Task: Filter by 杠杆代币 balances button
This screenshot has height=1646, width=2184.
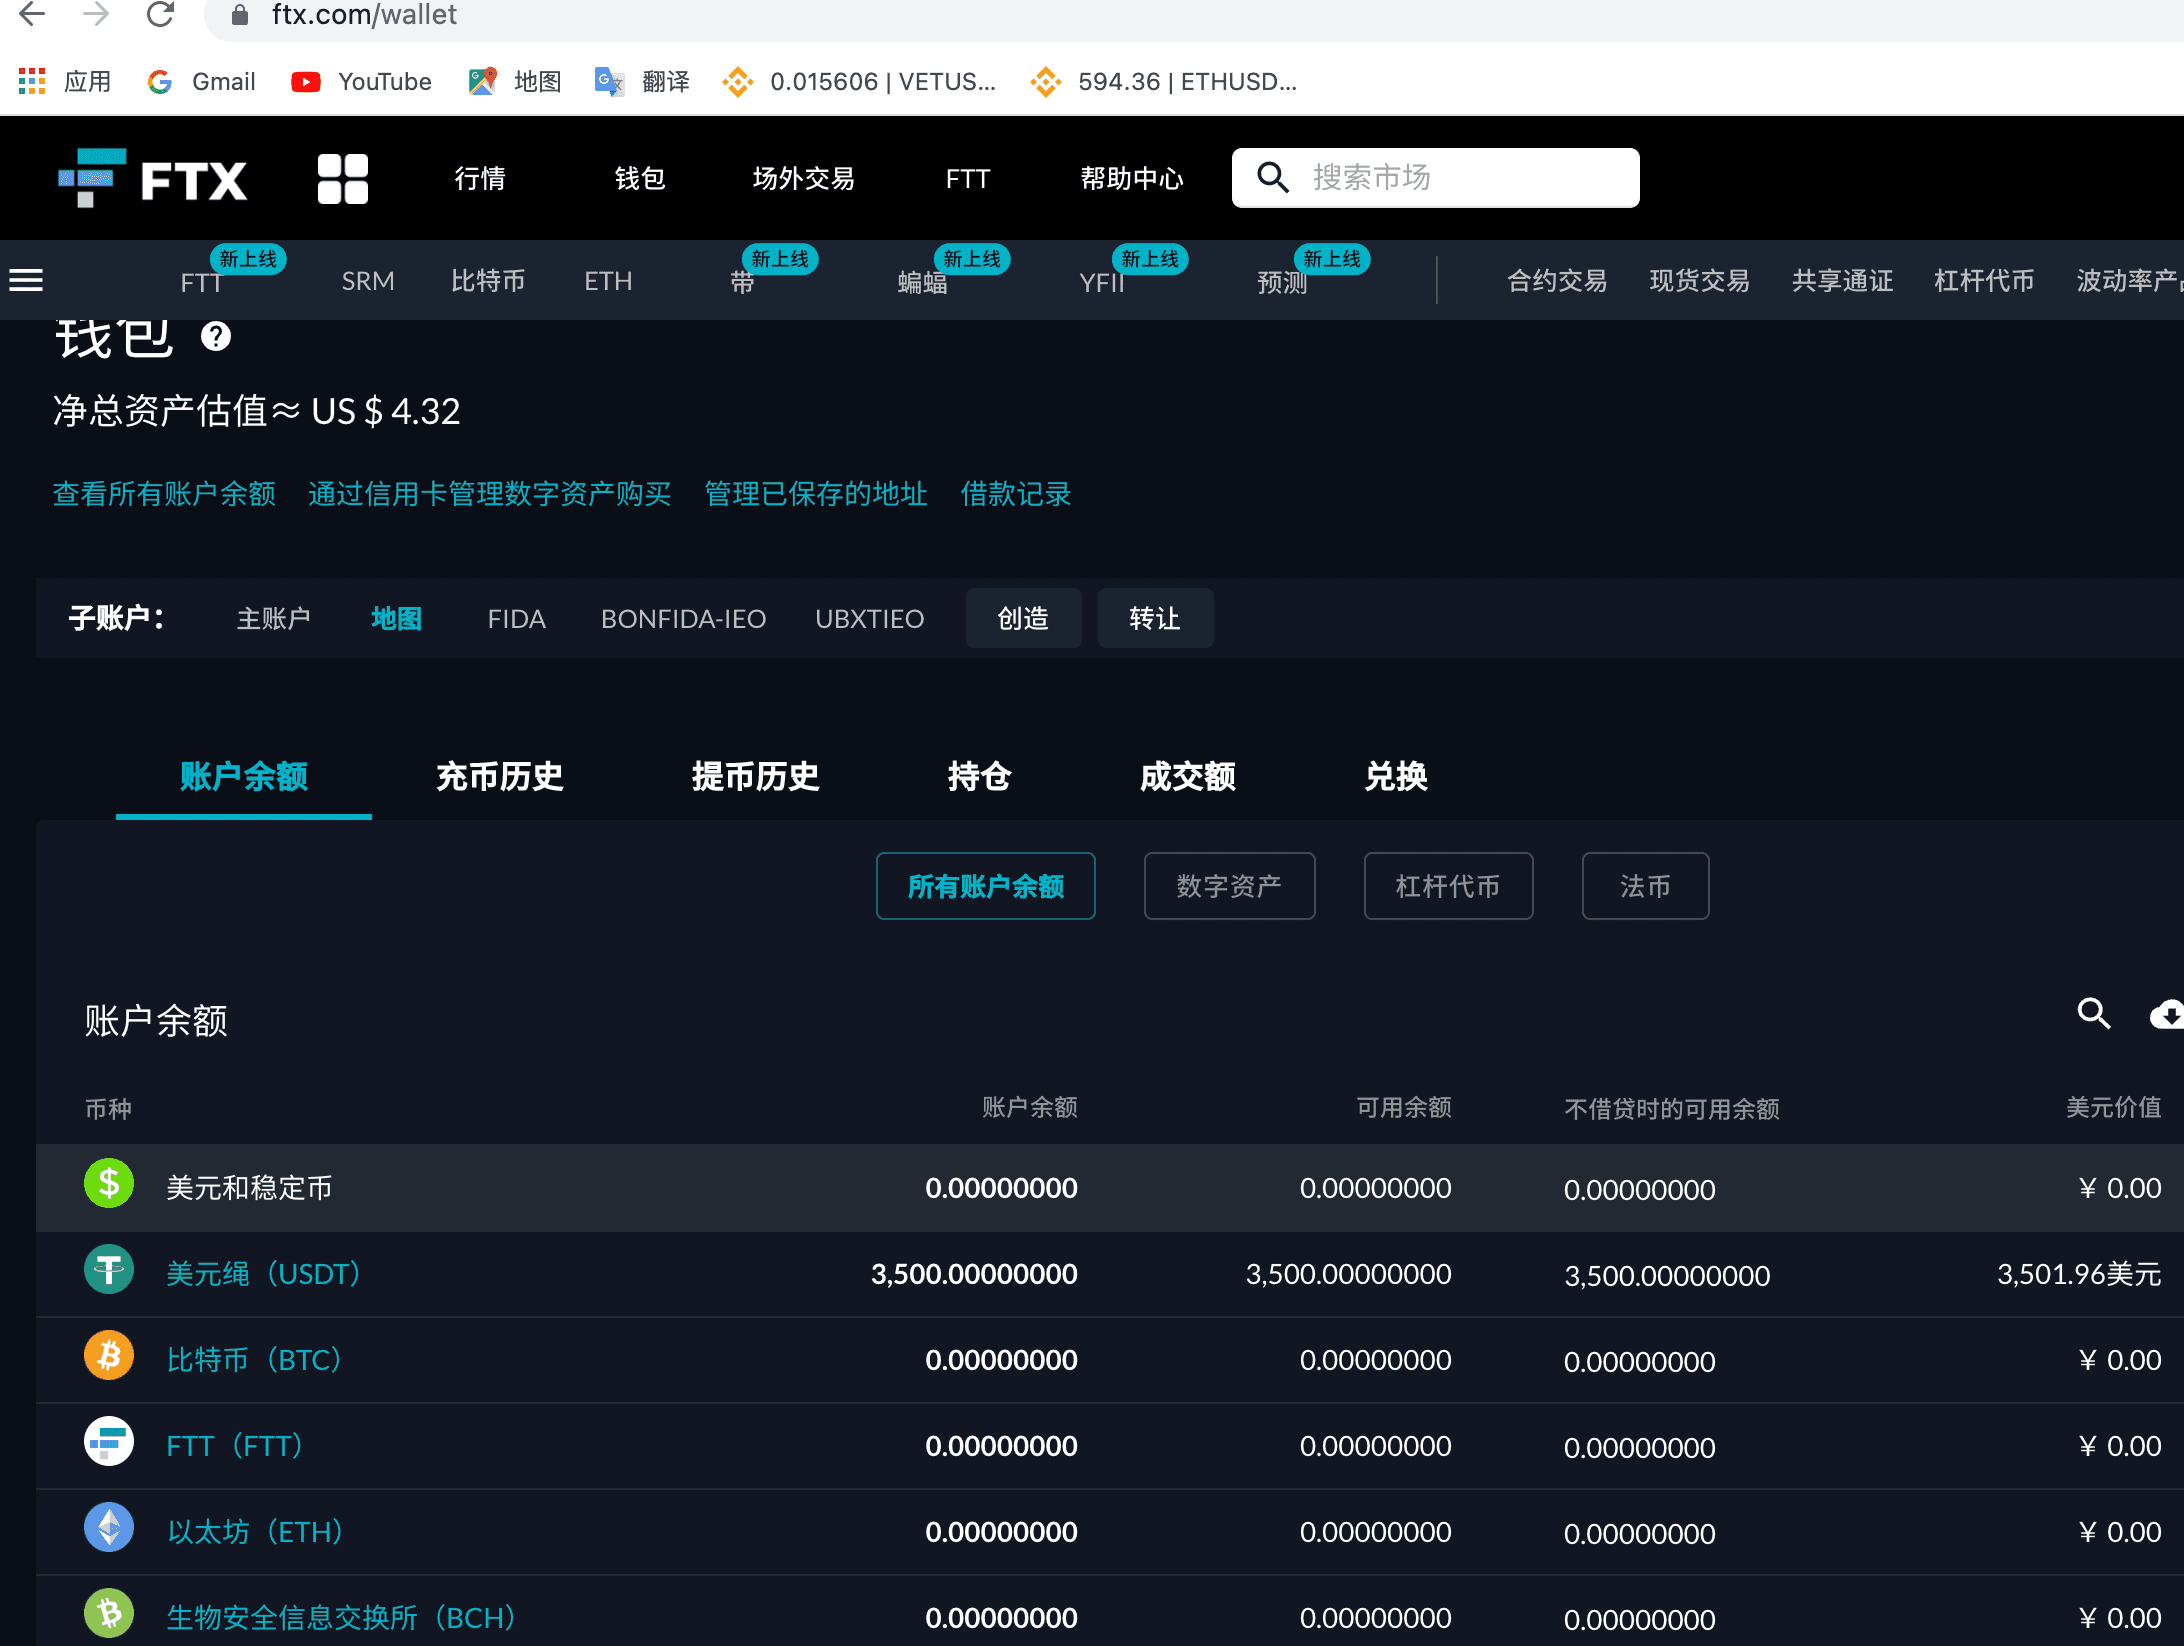Action: click(1449, 886)
